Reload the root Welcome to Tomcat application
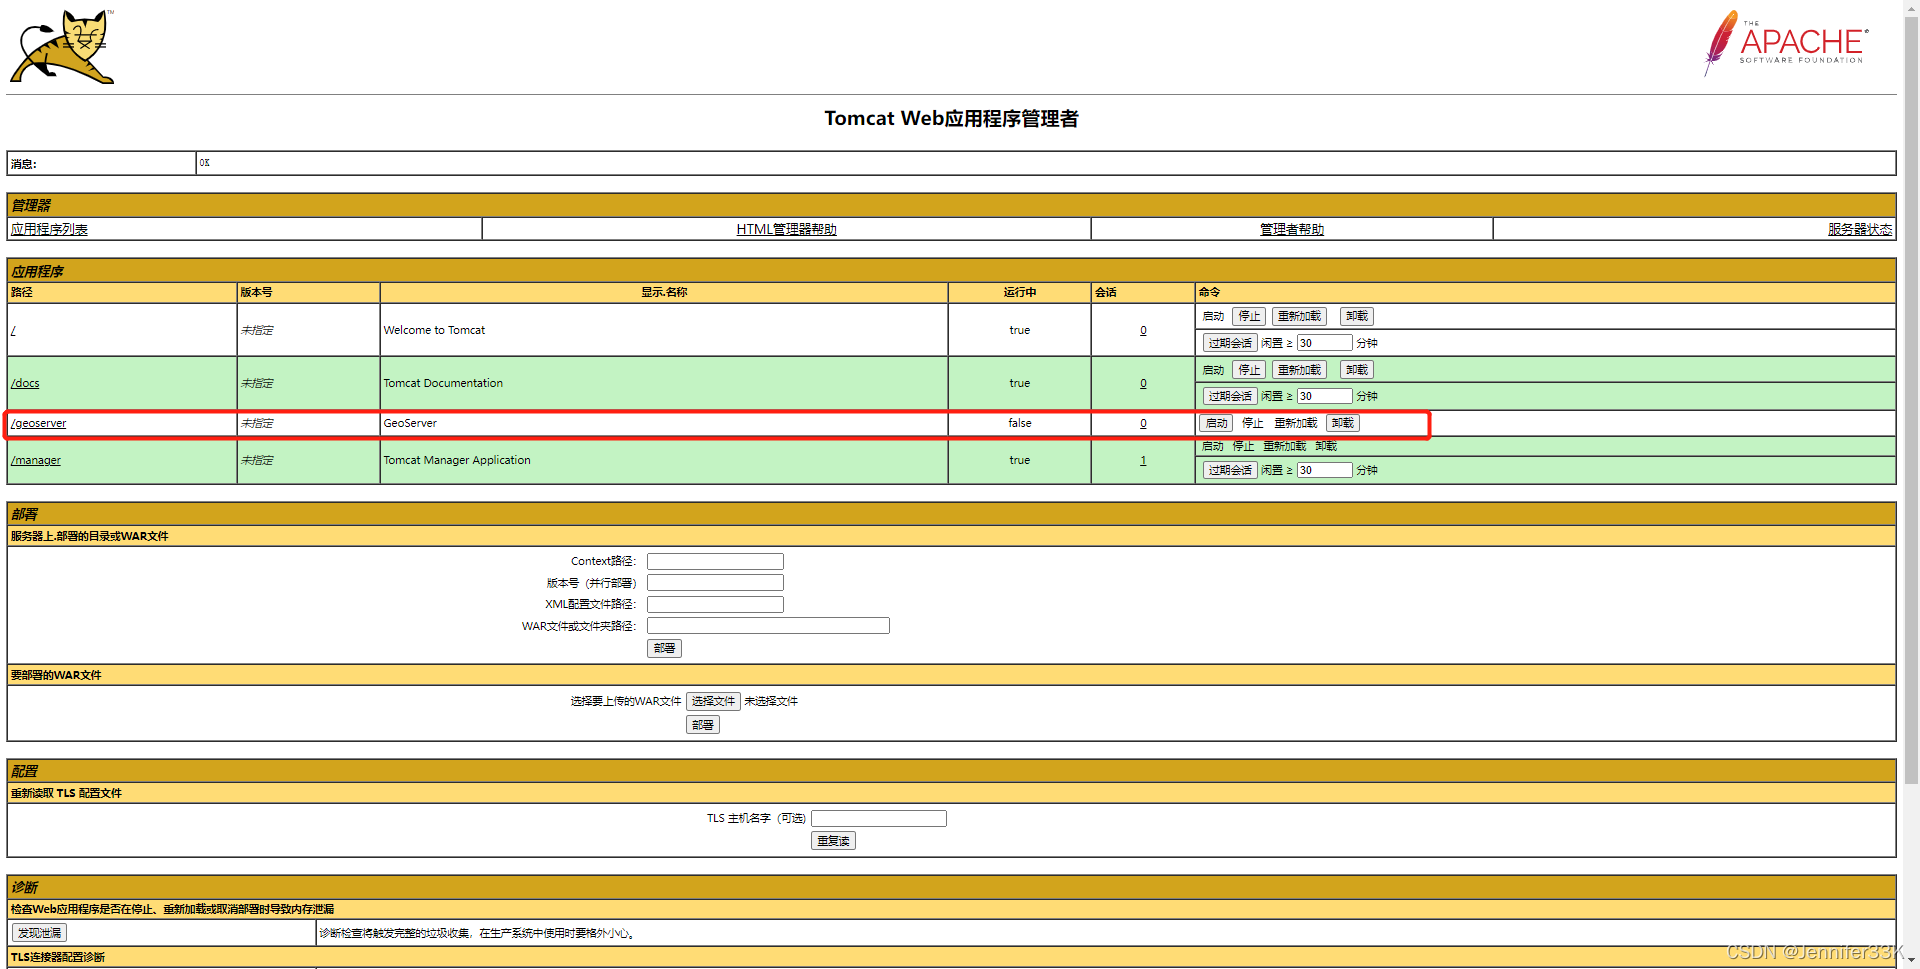The width and height of the screenshot is (1920, 969). [1299, 316]
